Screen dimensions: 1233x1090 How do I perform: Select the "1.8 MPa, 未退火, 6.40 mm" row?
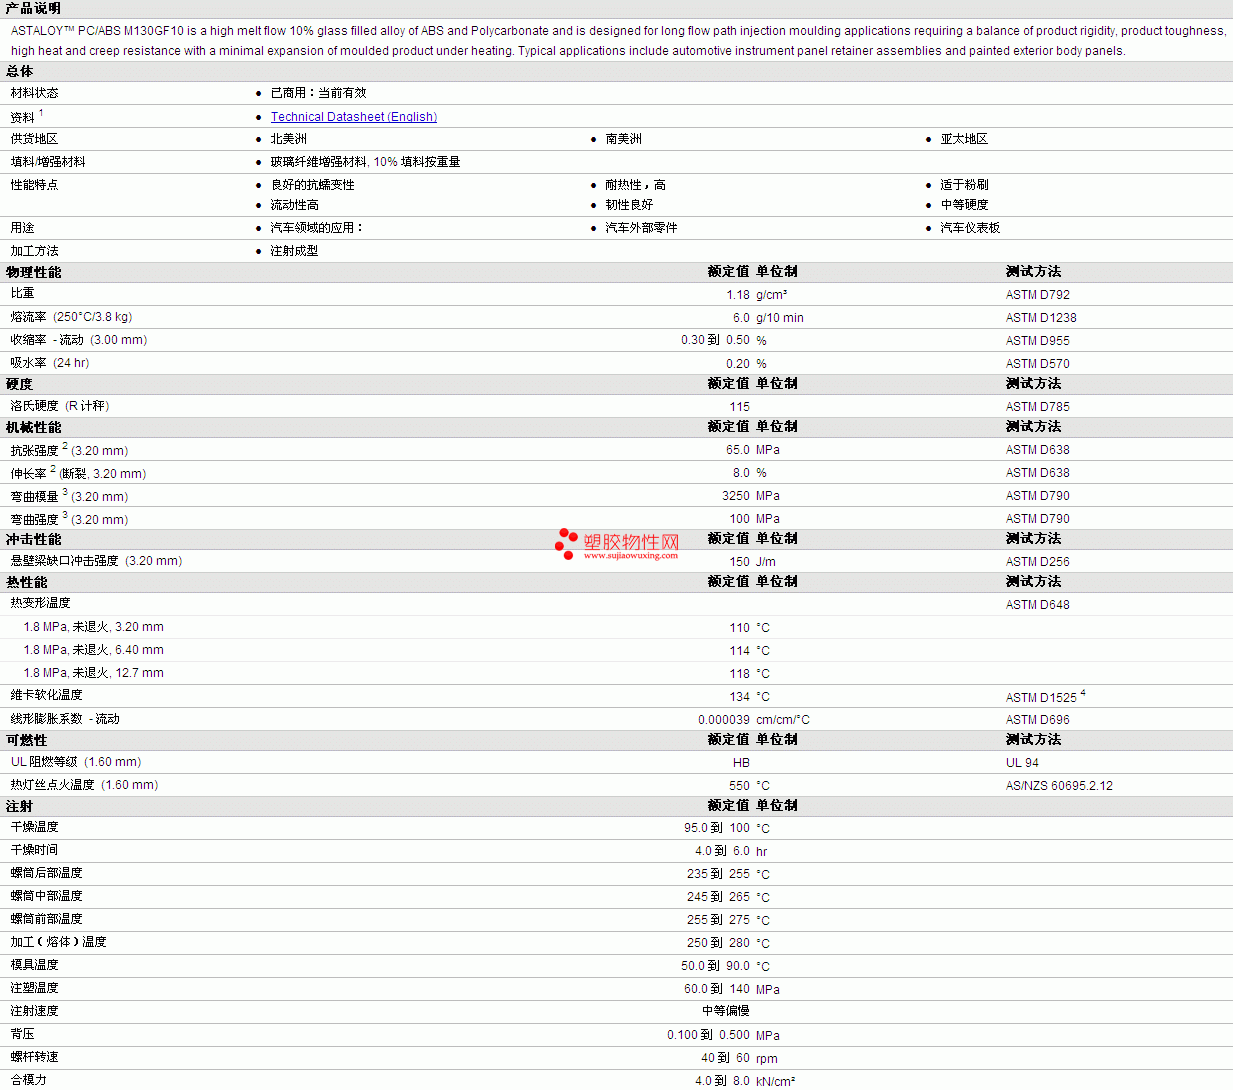[x=94, y=650]
